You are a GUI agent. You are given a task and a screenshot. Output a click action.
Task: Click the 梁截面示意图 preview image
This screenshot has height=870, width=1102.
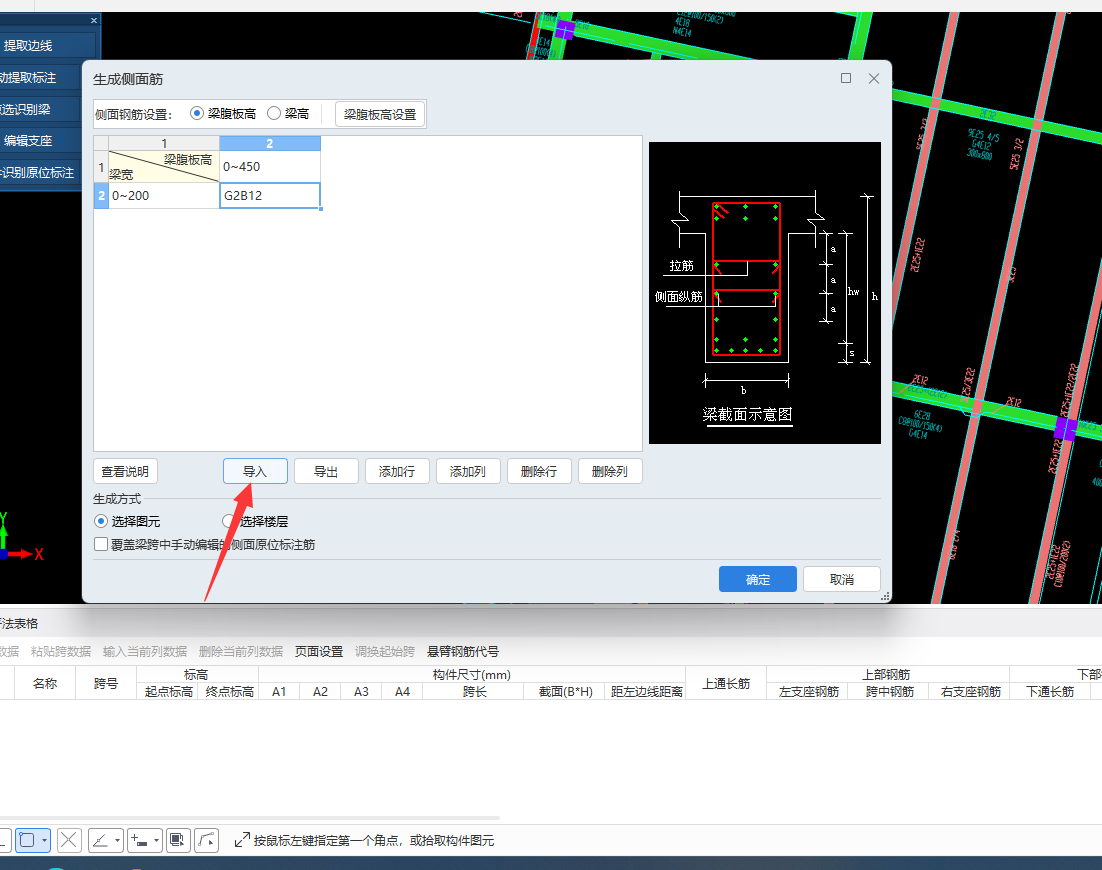click(x=765, y=292)
